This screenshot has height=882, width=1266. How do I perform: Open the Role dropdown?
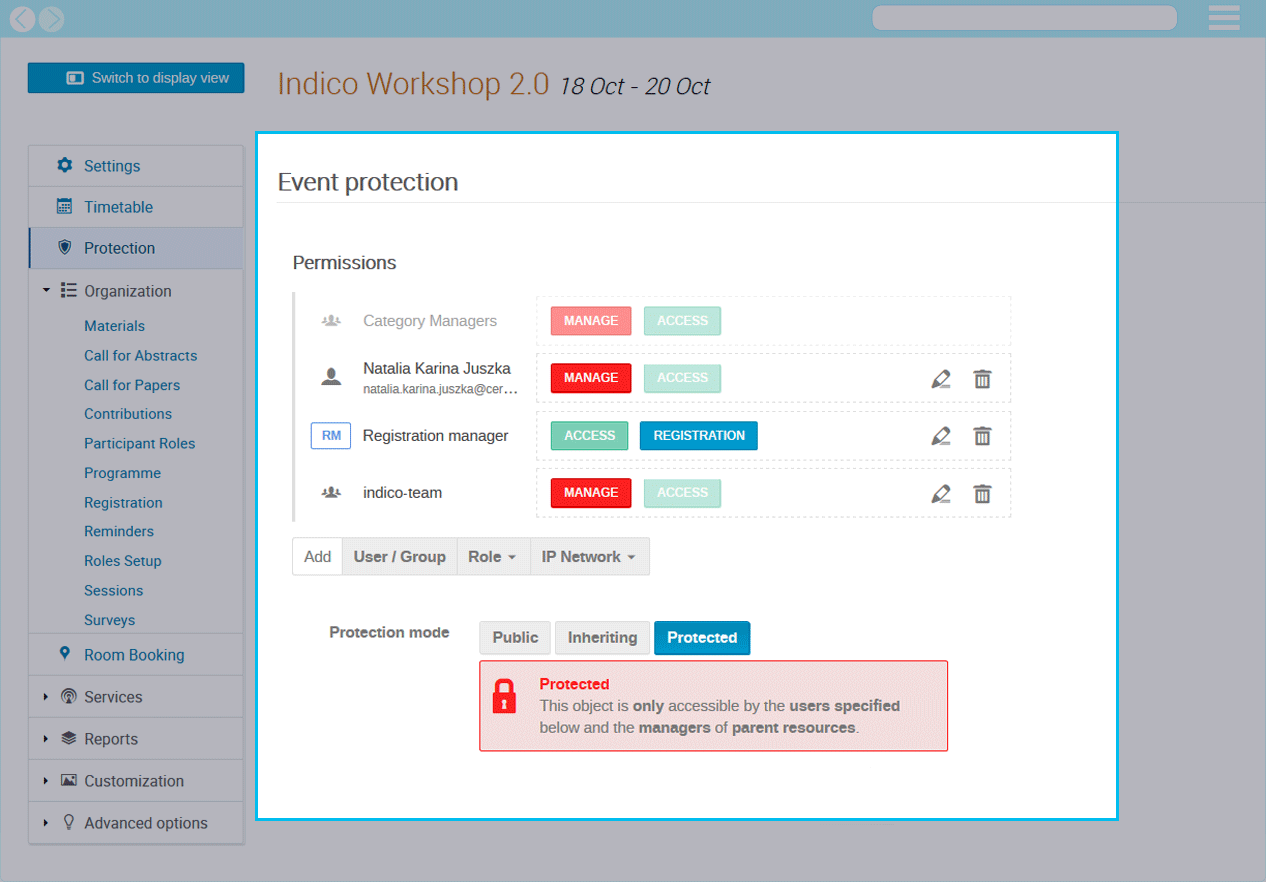click(492, 557)
